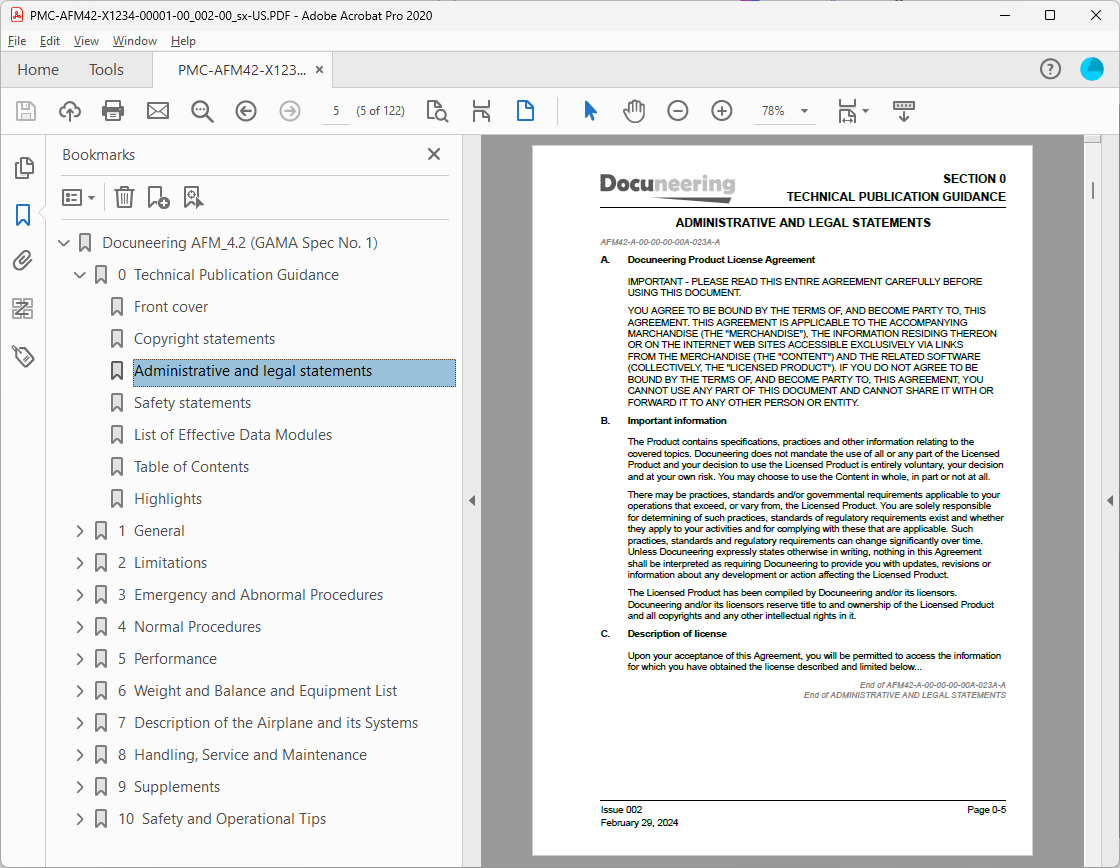This screenshot has height=868, width=1120.
Task: Open the View menu
Action: point(86,41)
